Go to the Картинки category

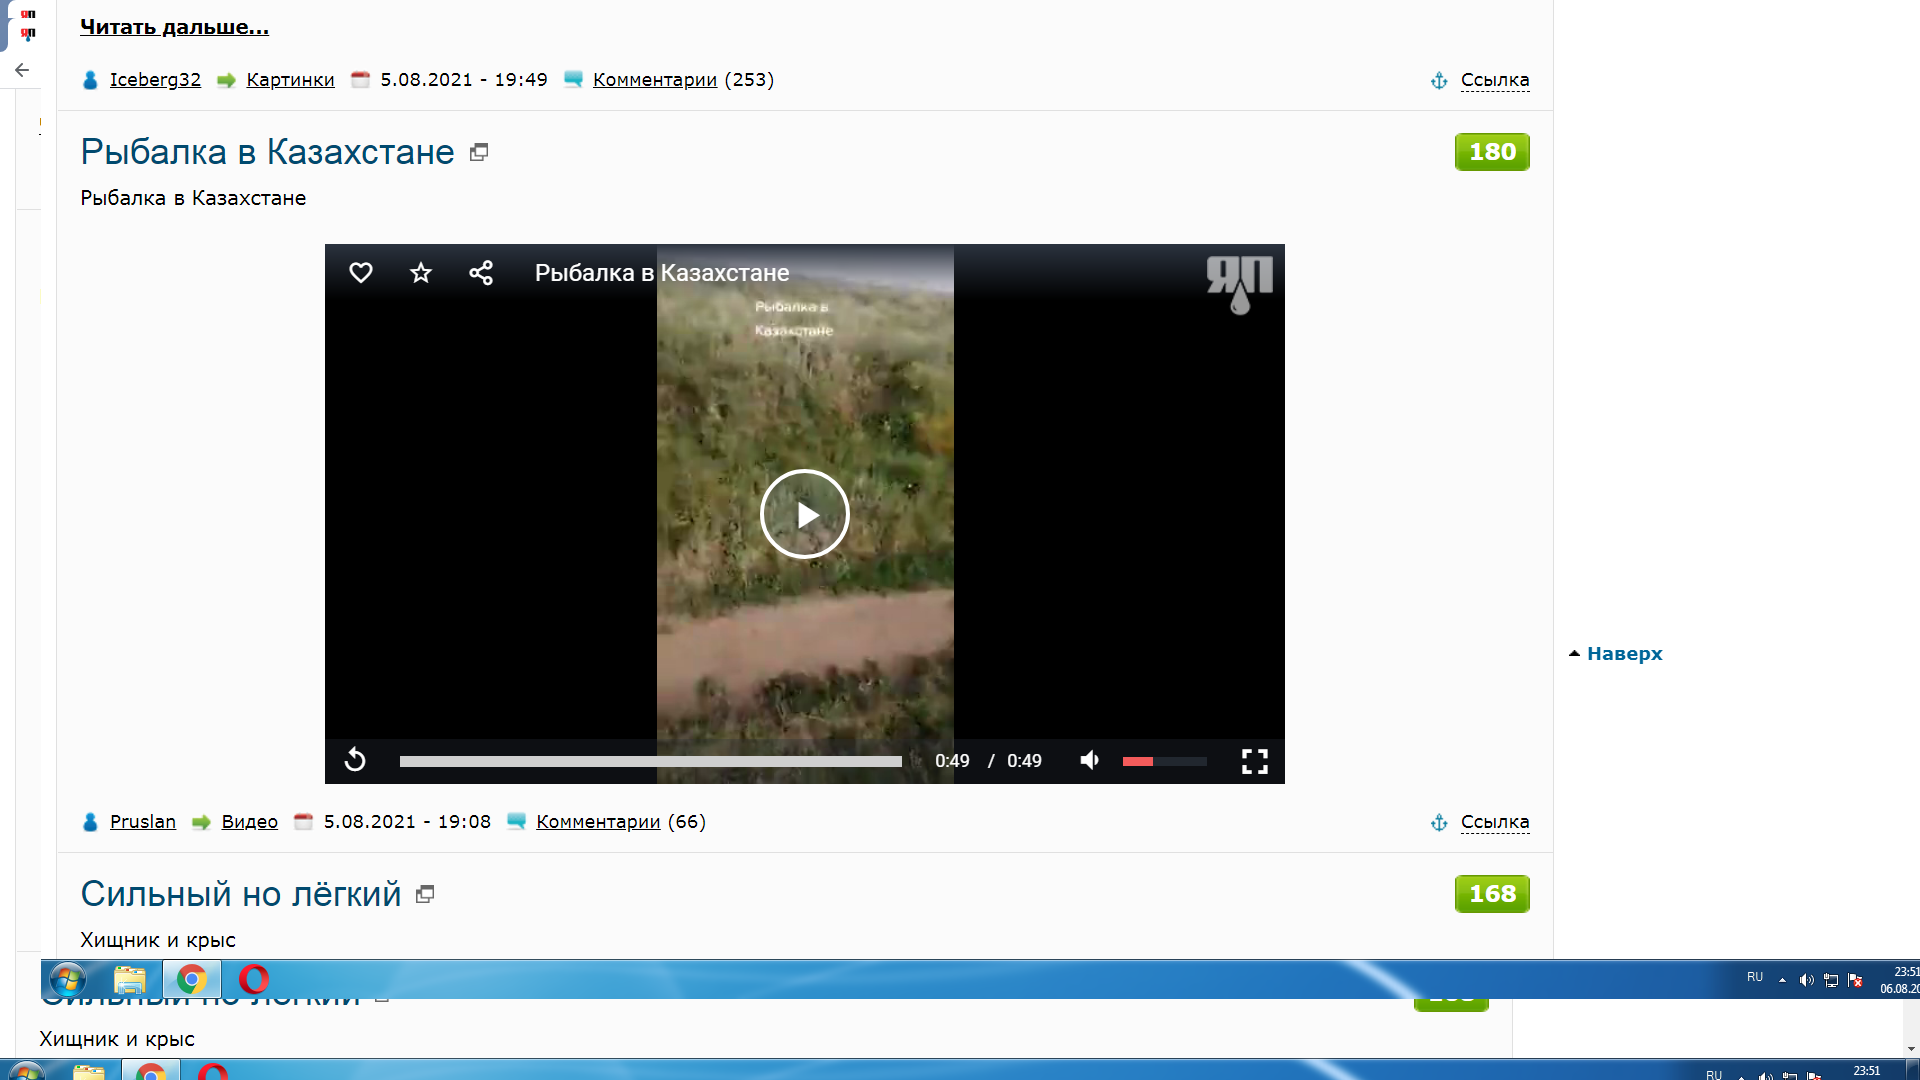pyautogui.click(x=290, y=80)
